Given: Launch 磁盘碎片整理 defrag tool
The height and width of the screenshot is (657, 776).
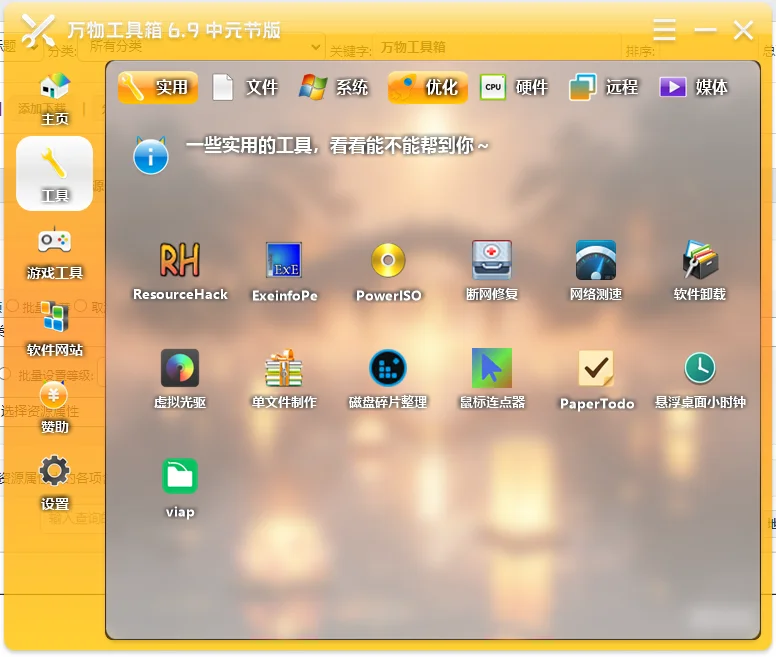Looking at the screenshot, I should [388, 379].
